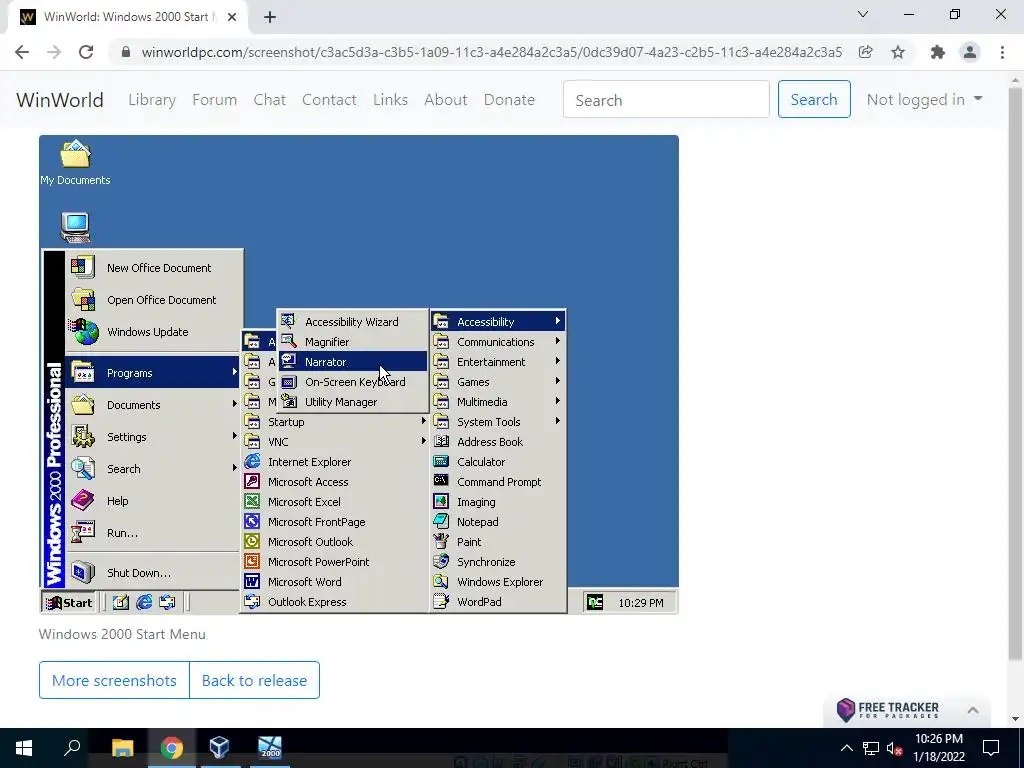Click the Open Office Document icon

83,299
